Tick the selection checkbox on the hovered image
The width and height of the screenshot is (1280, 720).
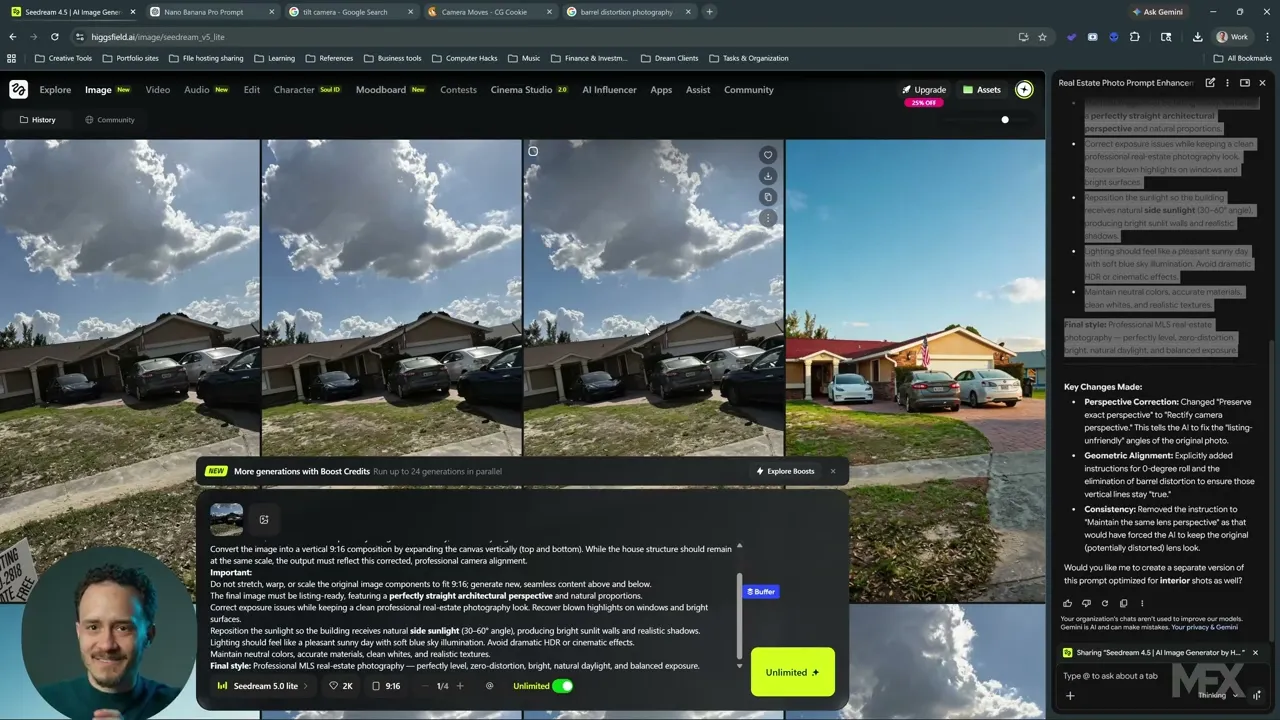pos(533,152)
